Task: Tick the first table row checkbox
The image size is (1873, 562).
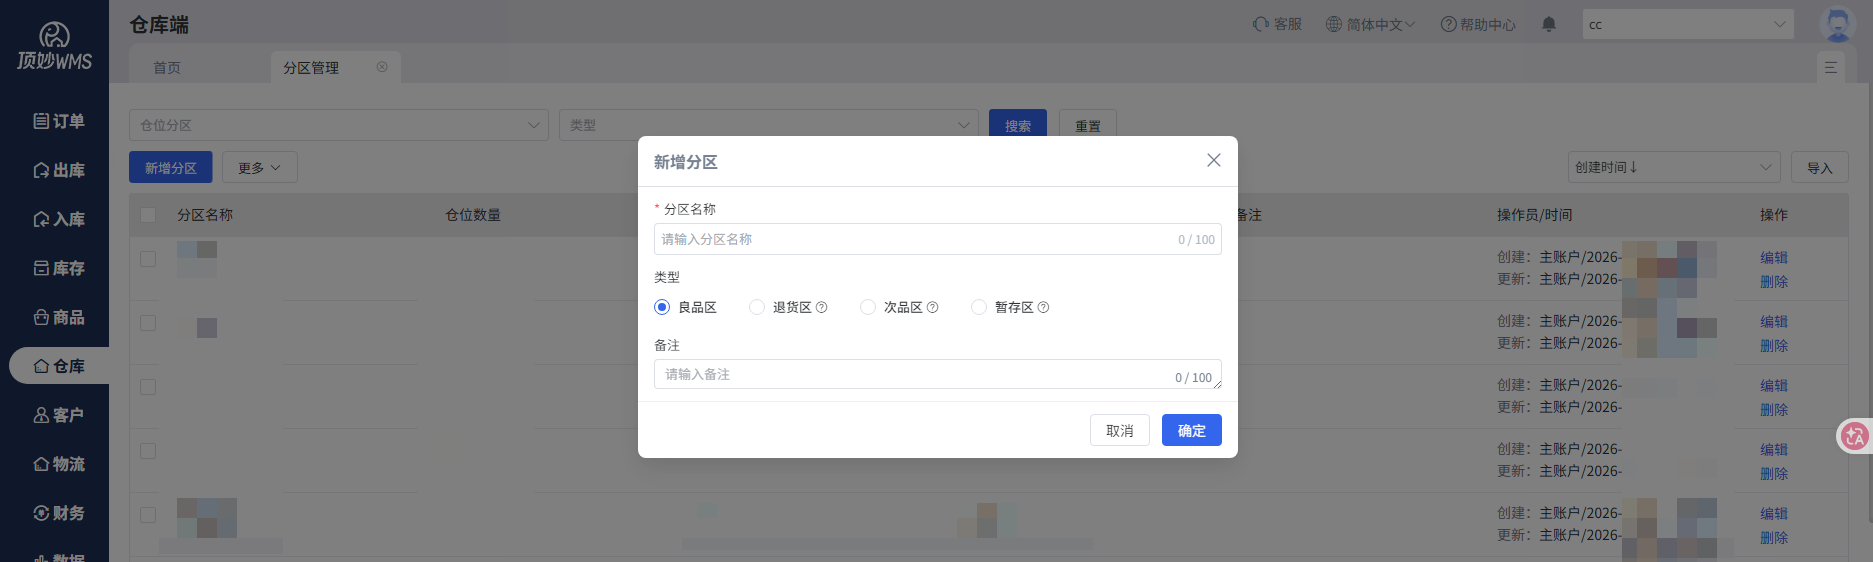Action: 148,259
